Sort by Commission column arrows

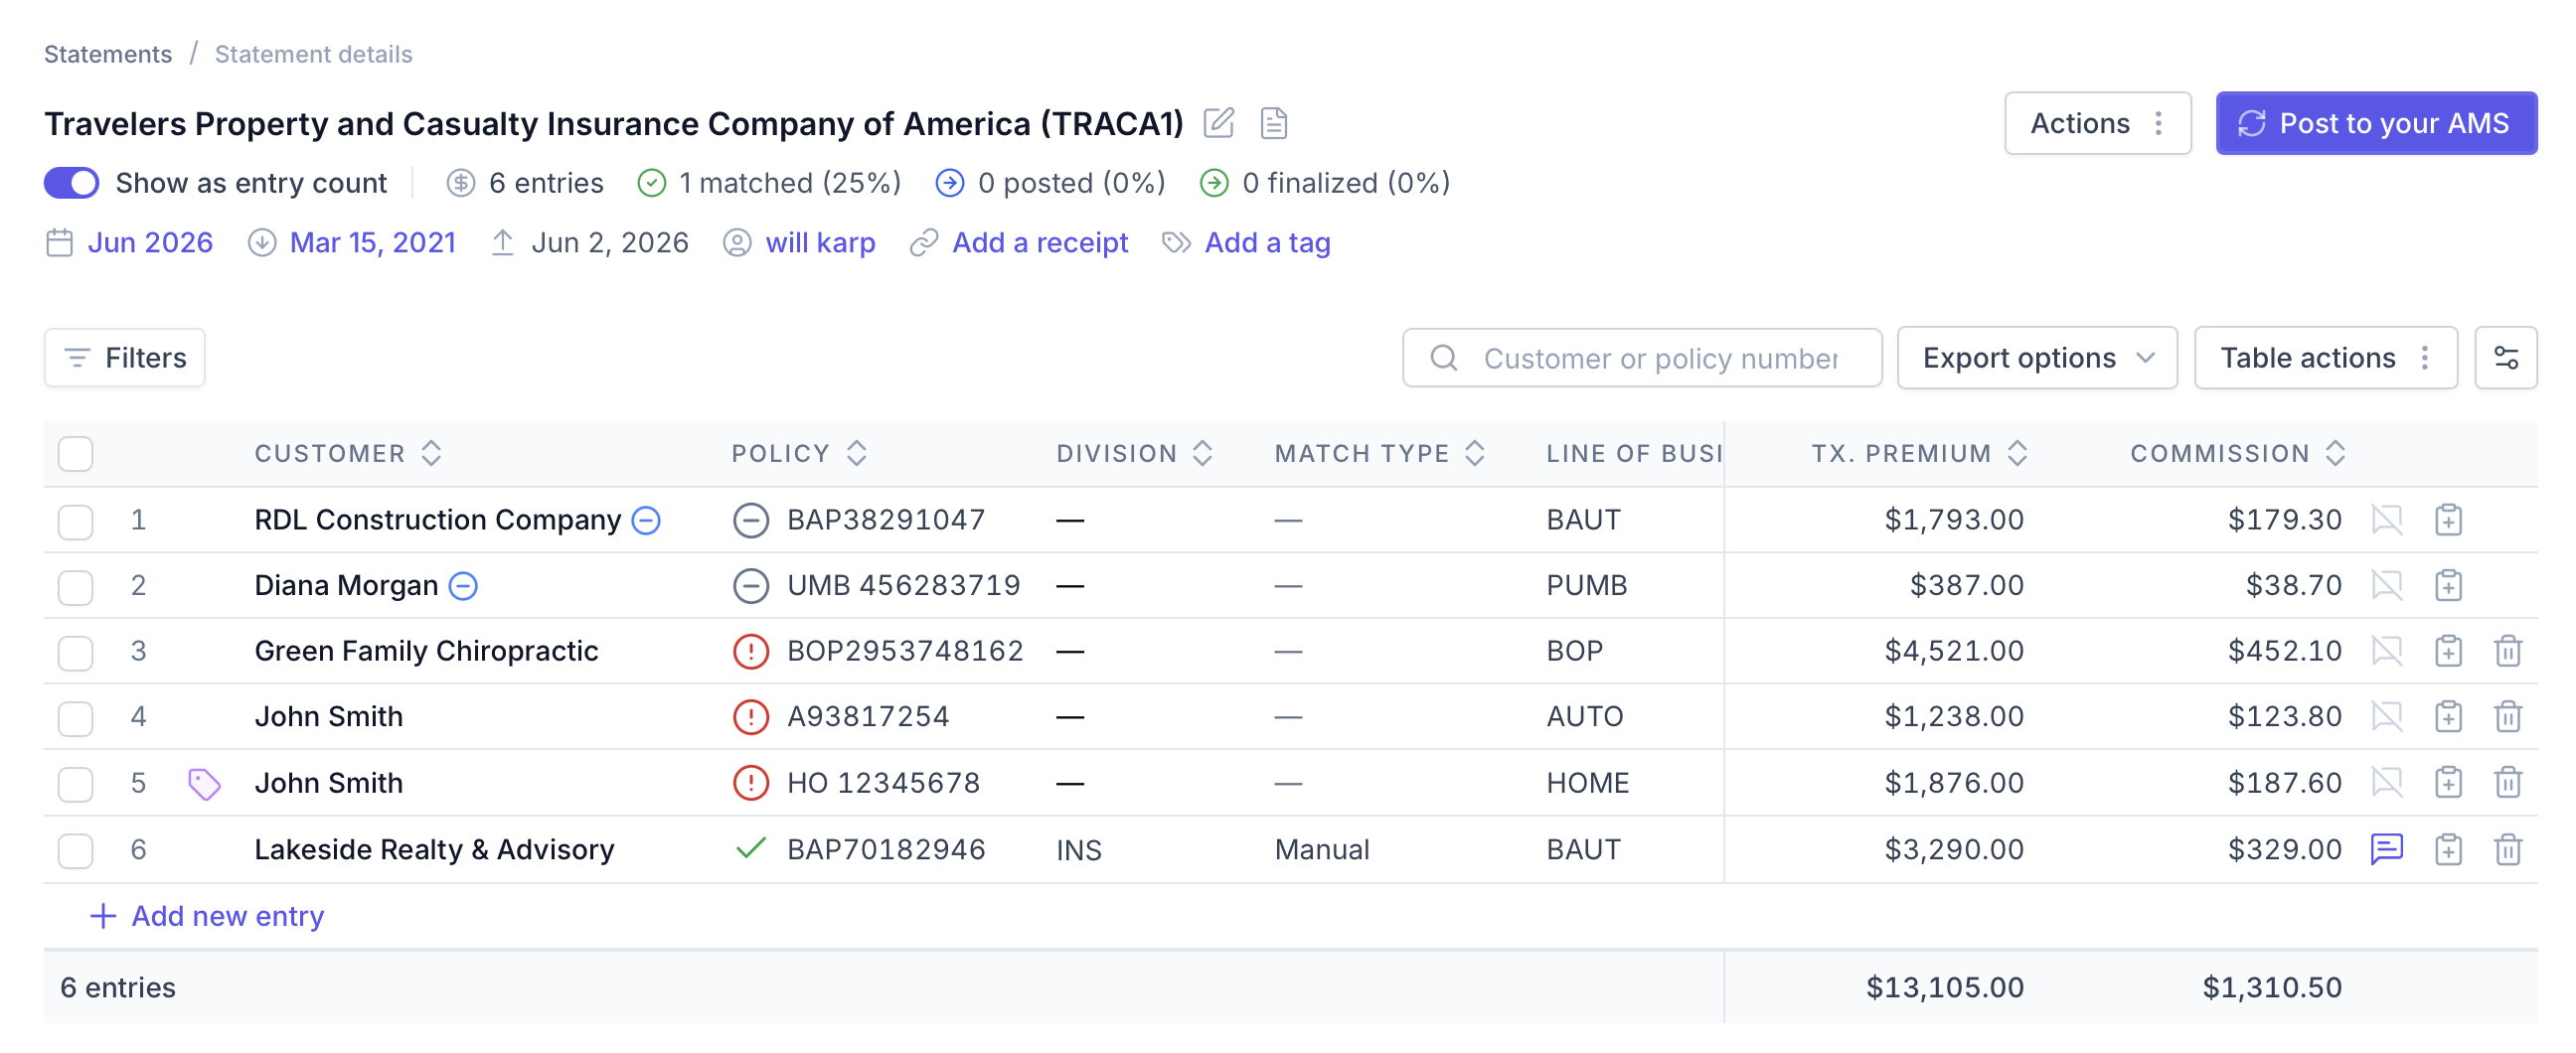(x=2335, y=454)
